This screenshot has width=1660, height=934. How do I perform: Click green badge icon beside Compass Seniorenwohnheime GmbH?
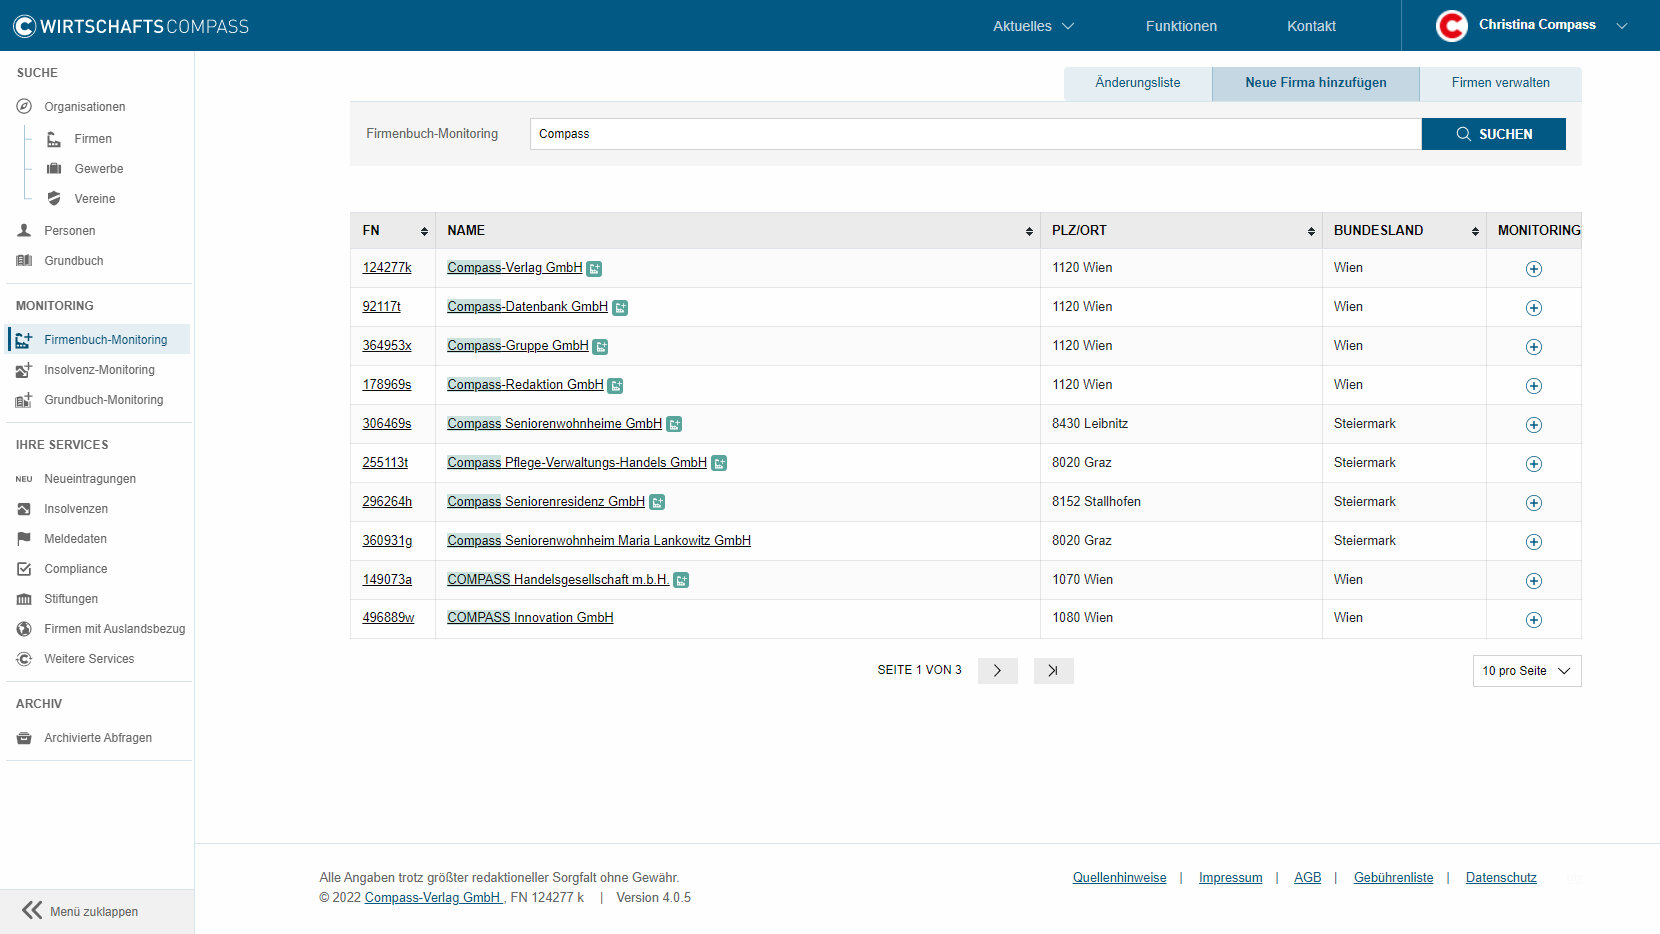[x=674, y=425]
